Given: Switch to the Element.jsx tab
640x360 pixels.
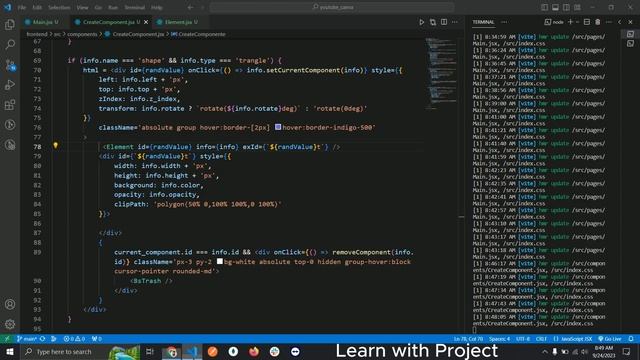Looking at the screenshot, I should point(180,22).
